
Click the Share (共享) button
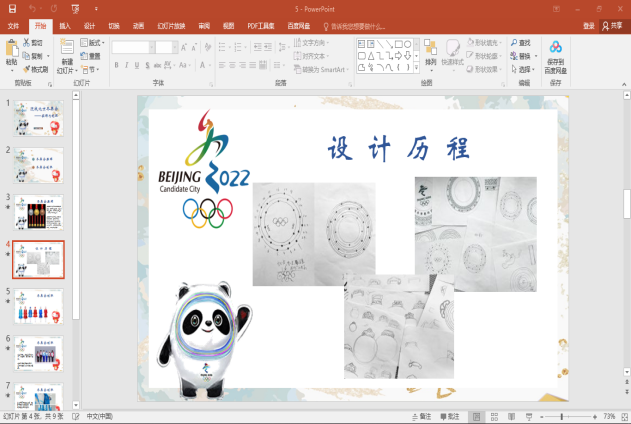(x=612, y=25)
